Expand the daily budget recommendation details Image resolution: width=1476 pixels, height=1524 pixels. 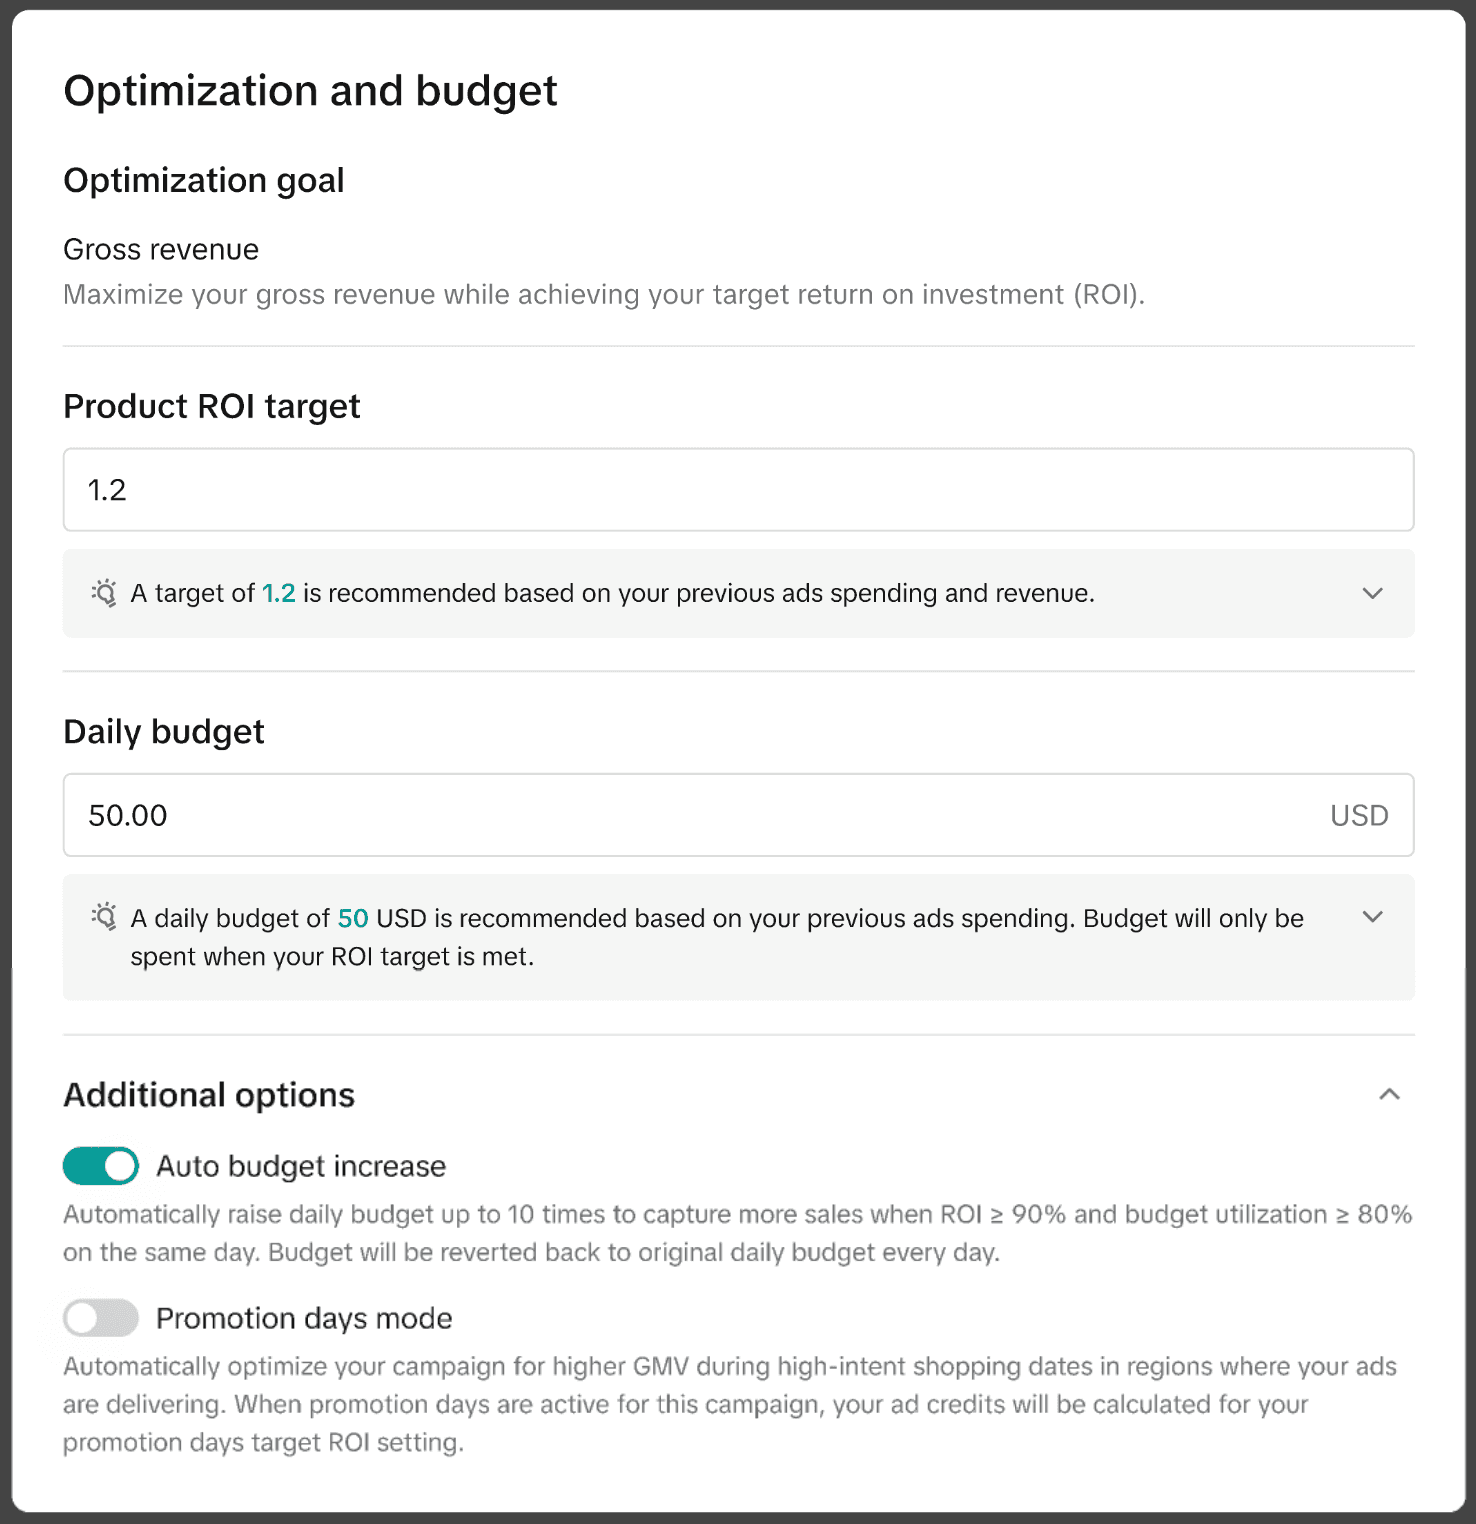tap(1373, 916)
